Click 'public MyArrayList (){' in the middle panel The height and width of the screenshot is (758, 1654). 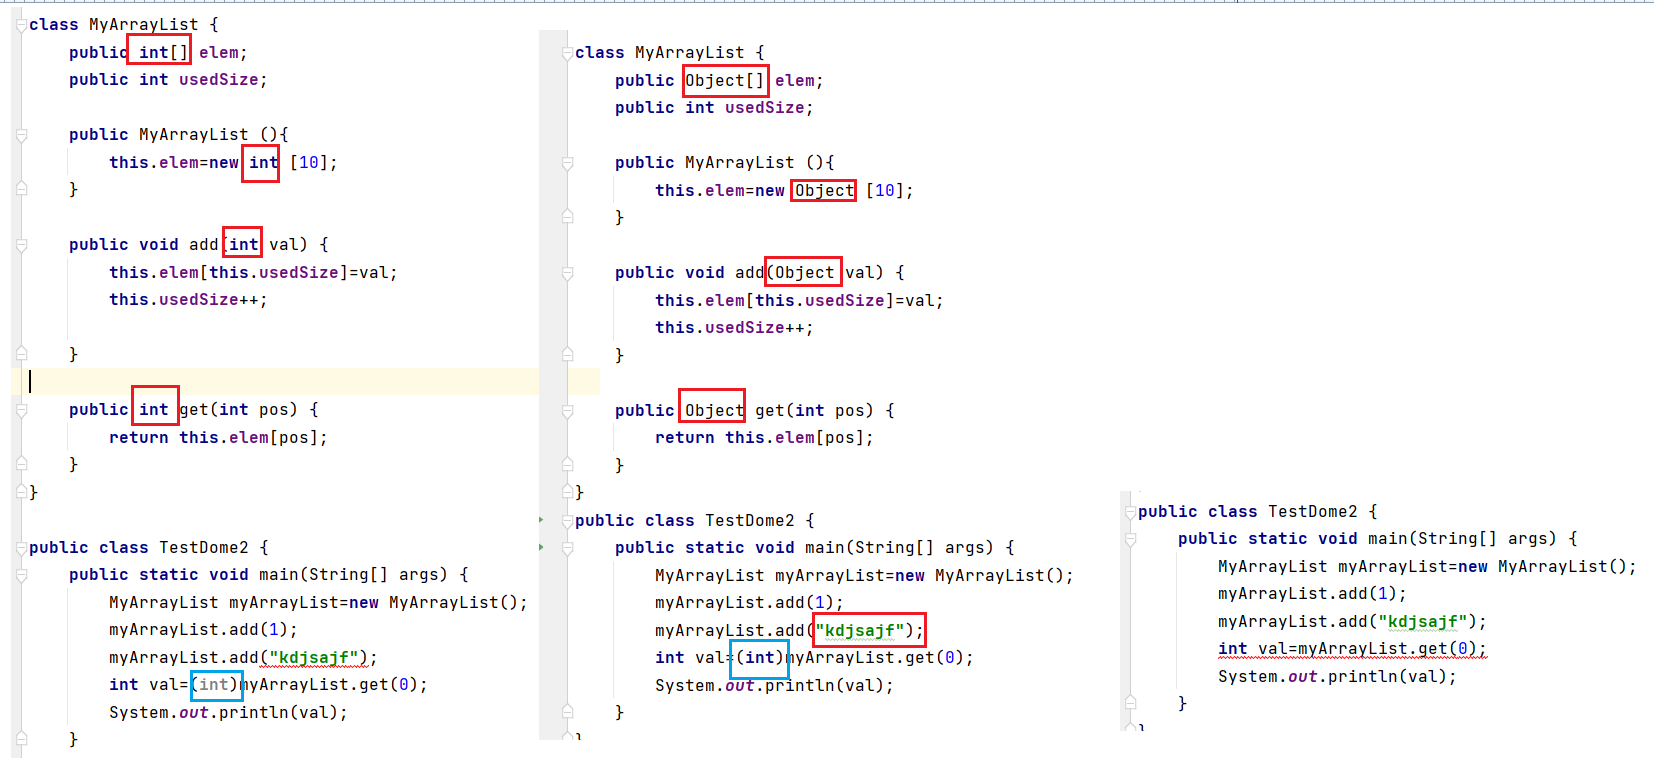724,163
